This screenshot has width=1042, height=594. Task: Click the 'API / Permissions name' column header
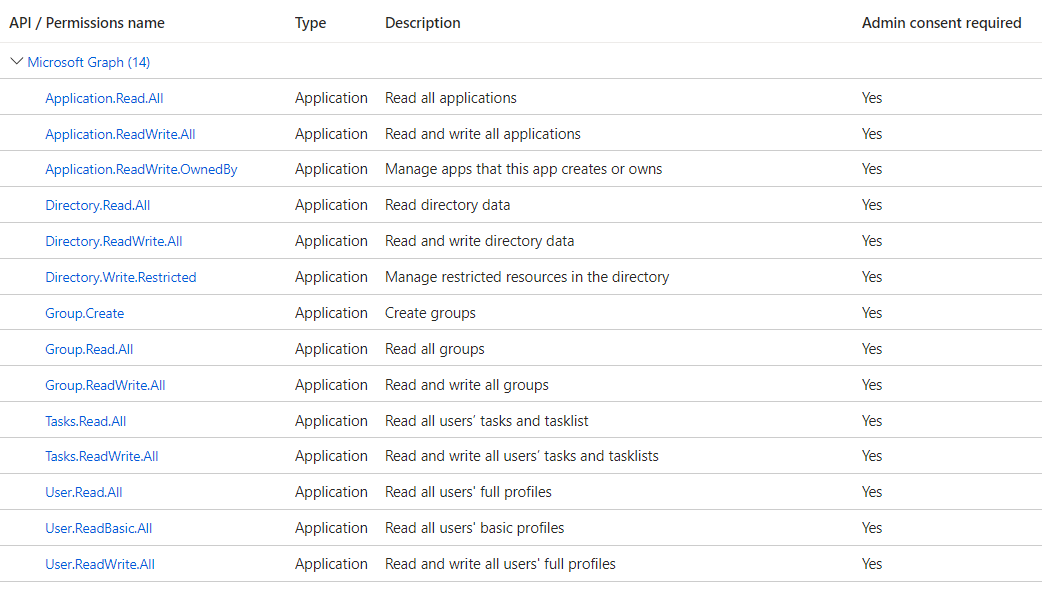[87, 23]
